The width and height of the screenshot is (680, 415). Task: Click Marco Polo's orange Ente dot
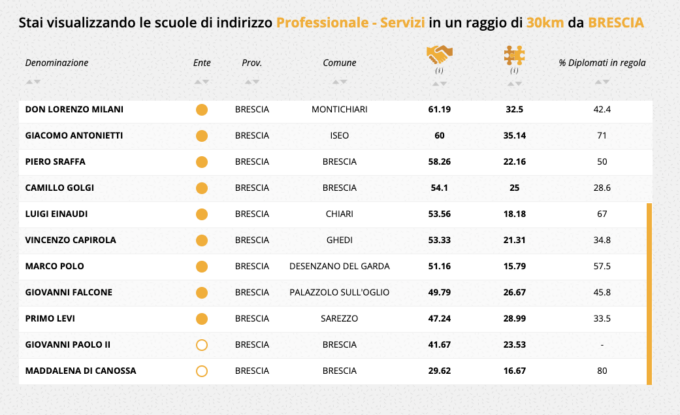click(x=201, y=266)
